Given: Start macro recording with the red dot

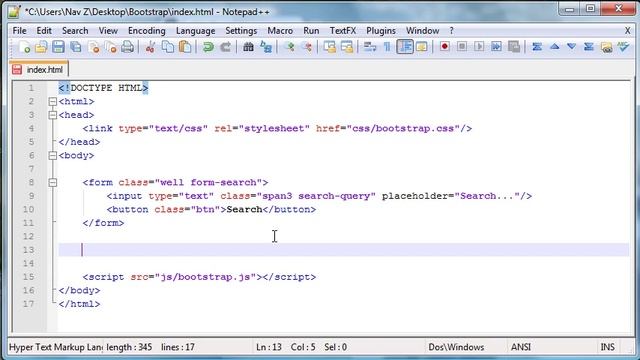Looking at the screenshot, I should 444,47.
